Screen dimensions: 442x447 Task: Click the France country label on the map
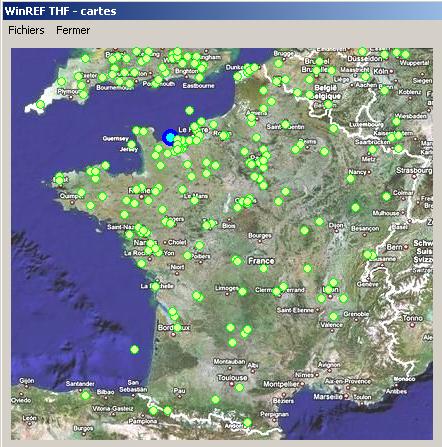(261, 261)
